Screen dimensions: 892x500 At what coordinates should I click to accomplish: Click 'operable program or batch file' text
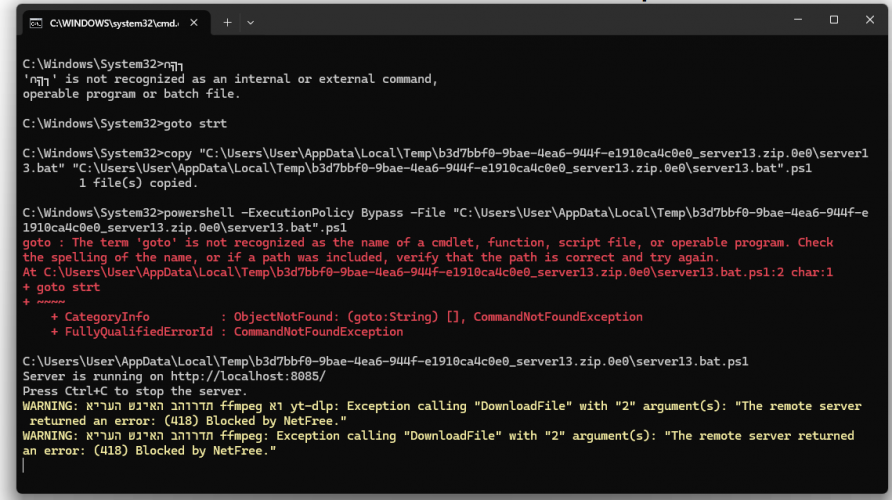coord(131,94)
